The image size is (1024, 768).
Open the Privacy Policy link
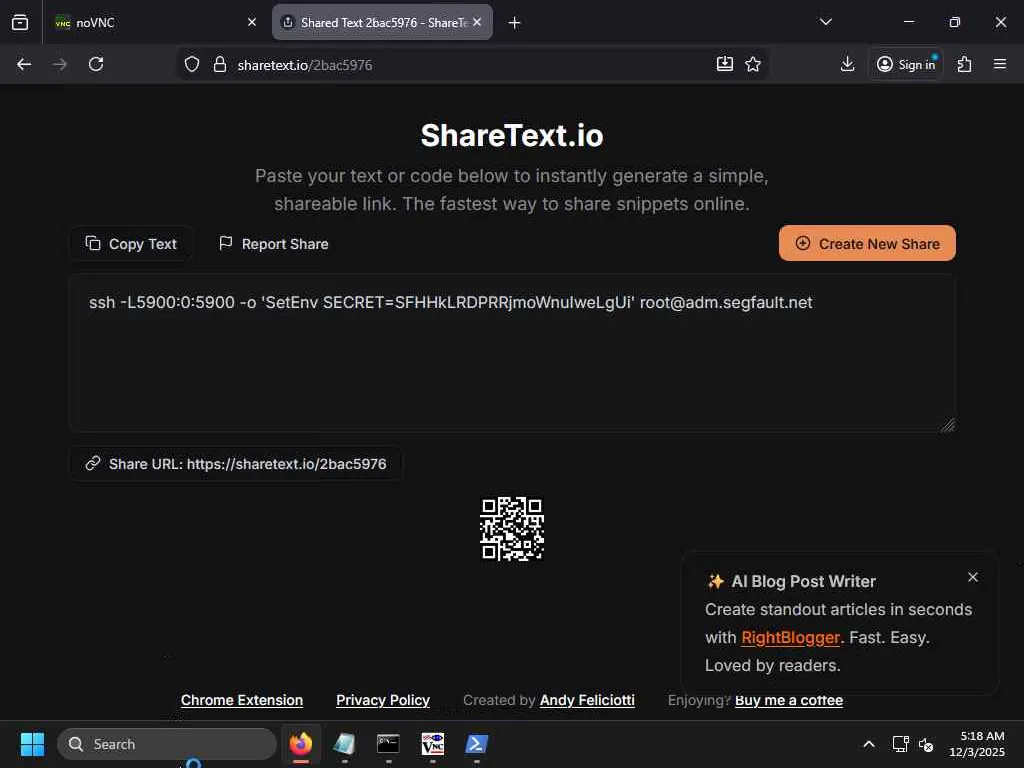click(x=383, y=700)
